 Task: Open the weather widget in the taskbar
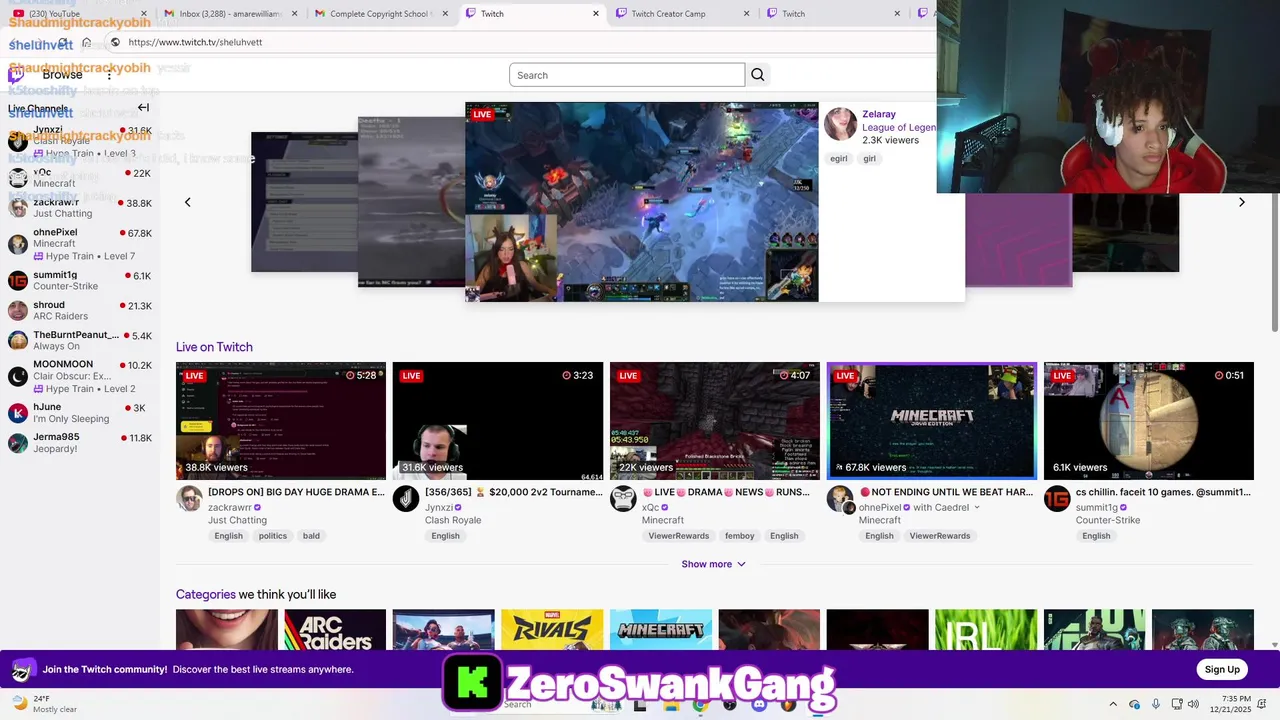point(43,704)
